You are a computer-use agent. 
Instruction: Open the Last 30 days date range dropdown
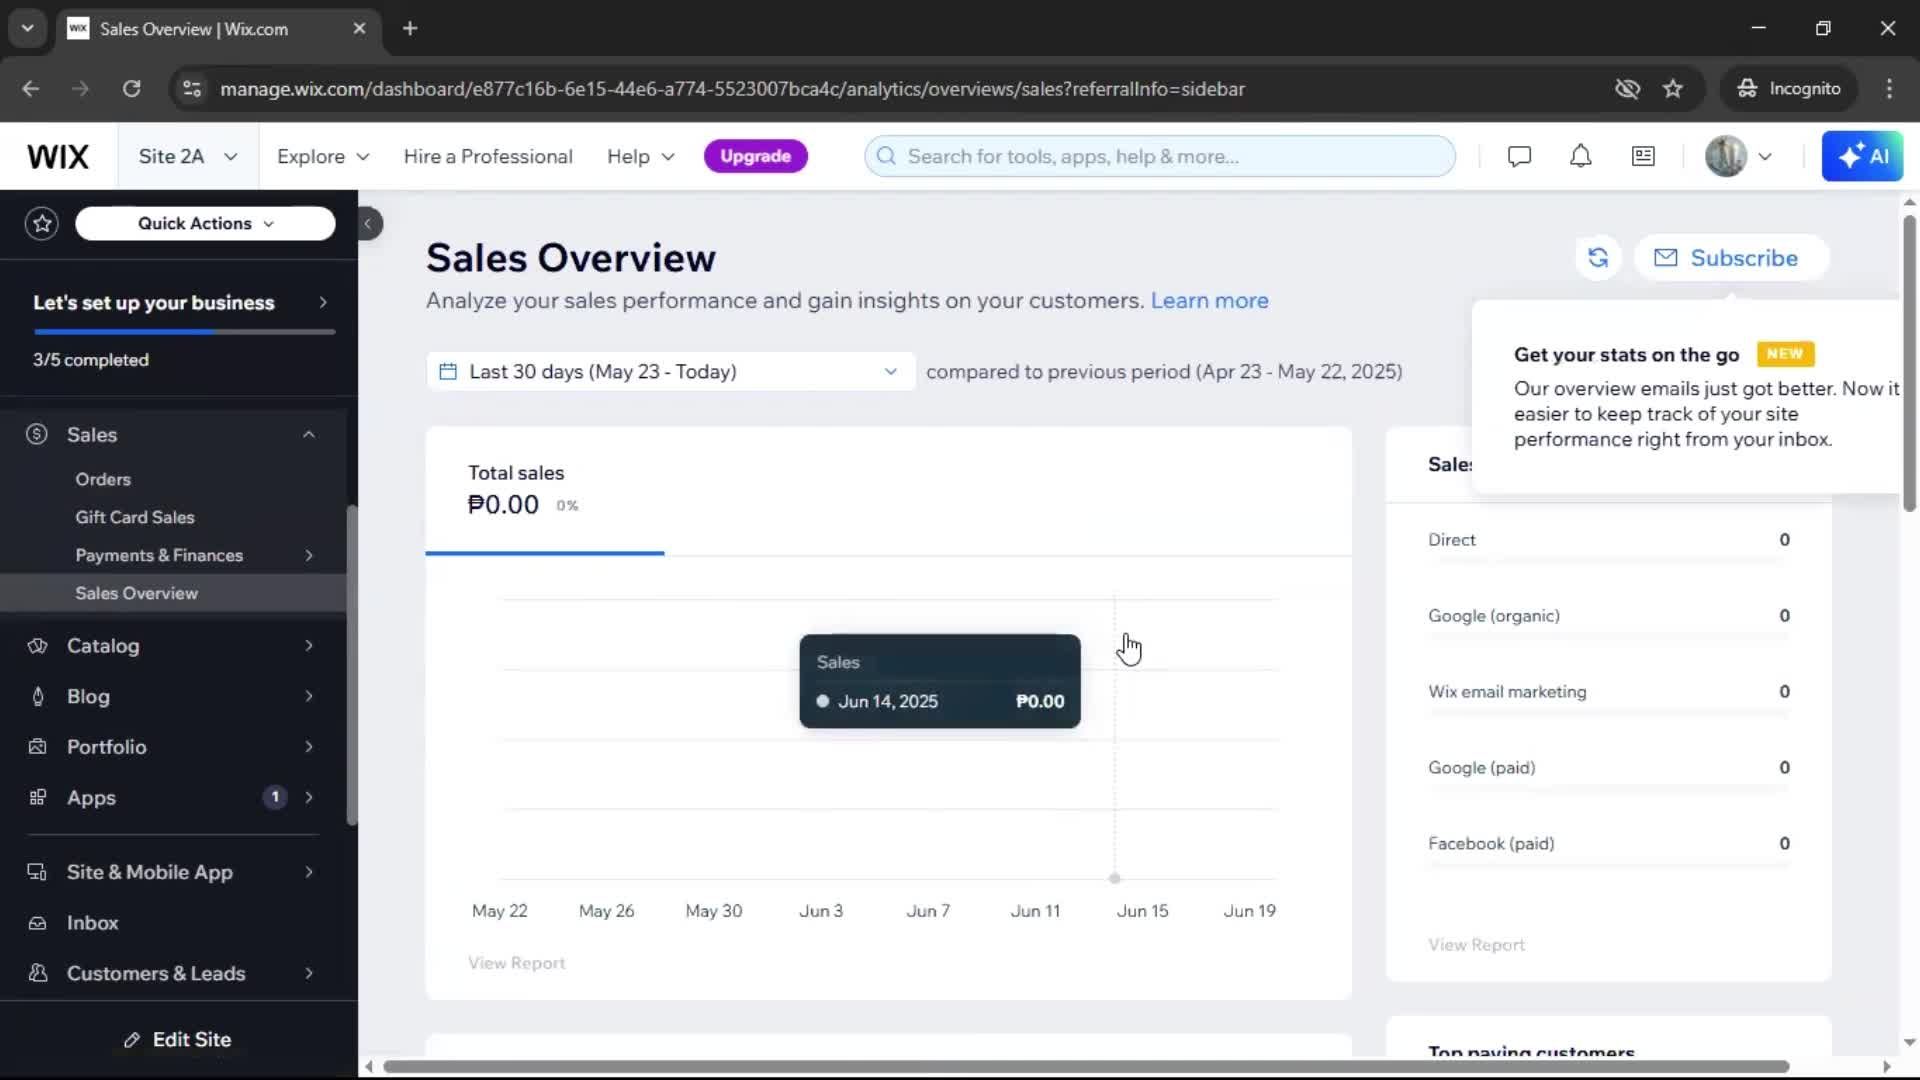[x=670, y=371]
